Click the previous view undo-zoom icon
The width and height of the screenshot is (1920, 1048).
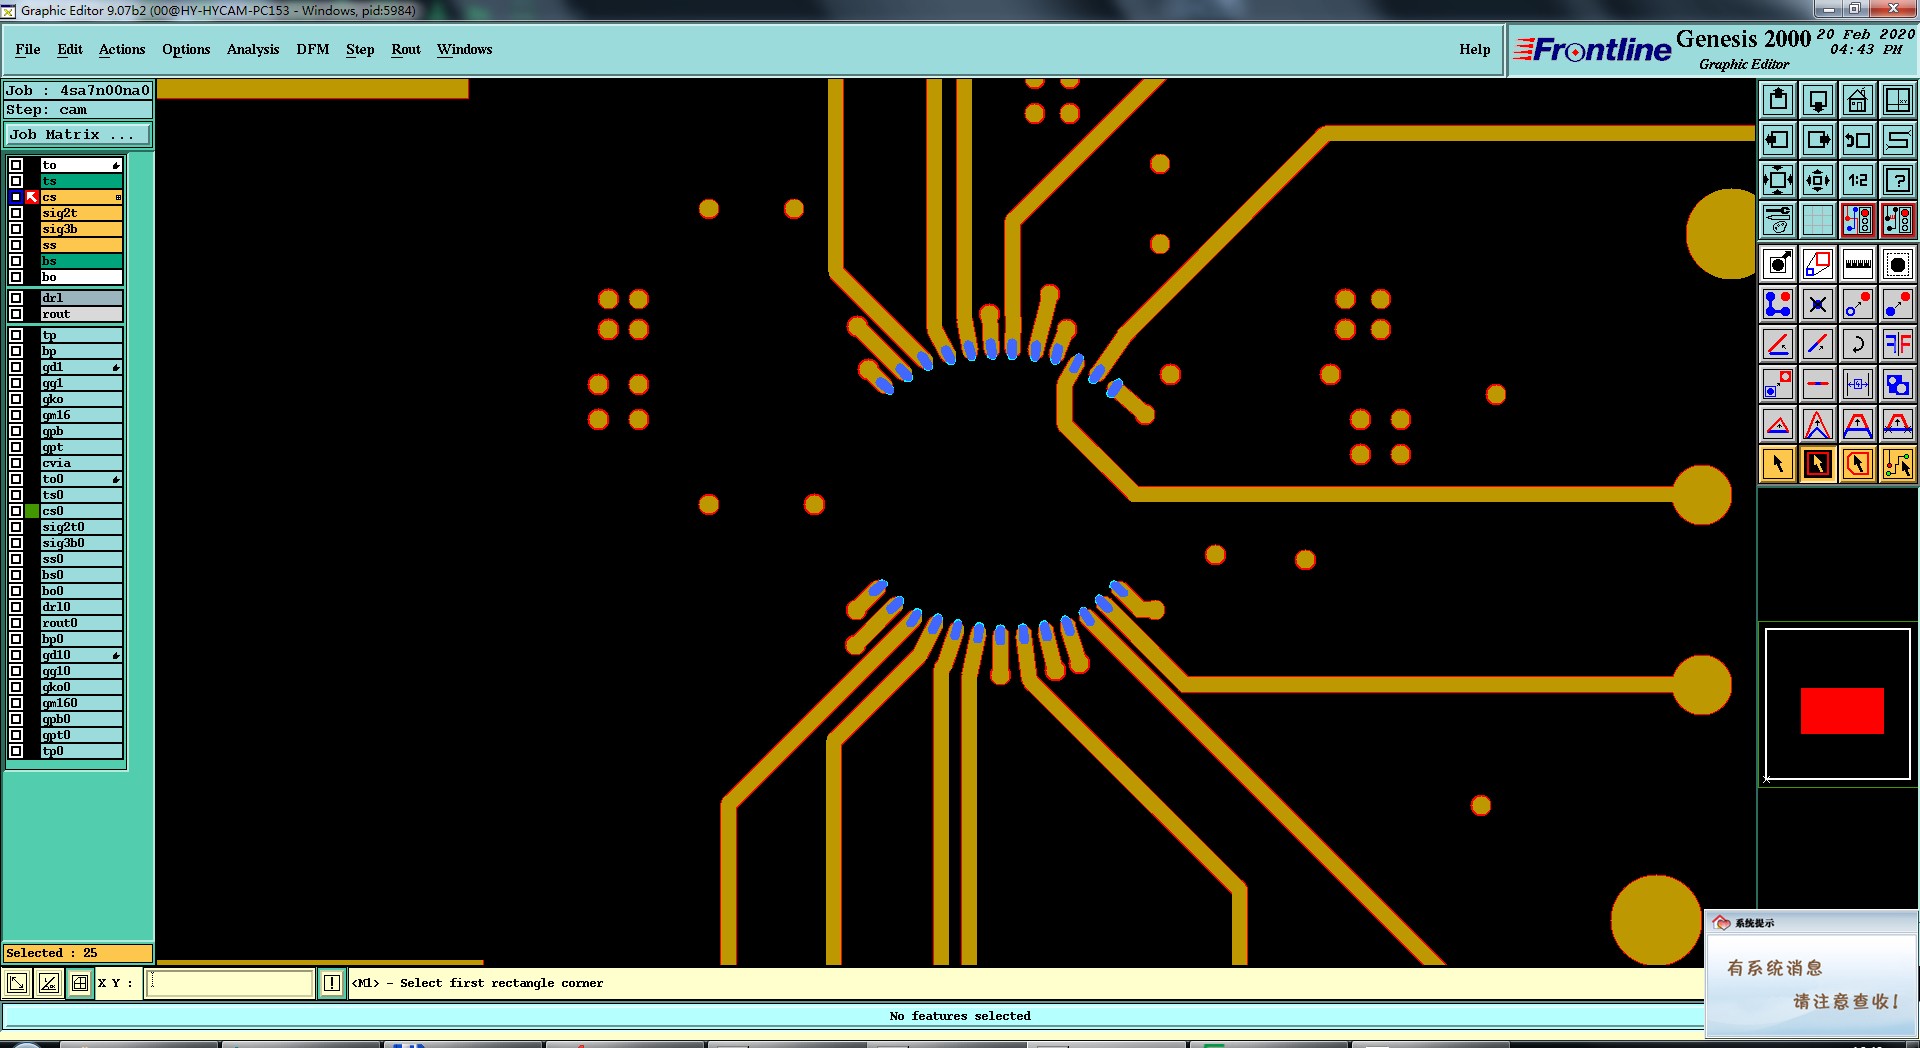tap(1858, 140)
